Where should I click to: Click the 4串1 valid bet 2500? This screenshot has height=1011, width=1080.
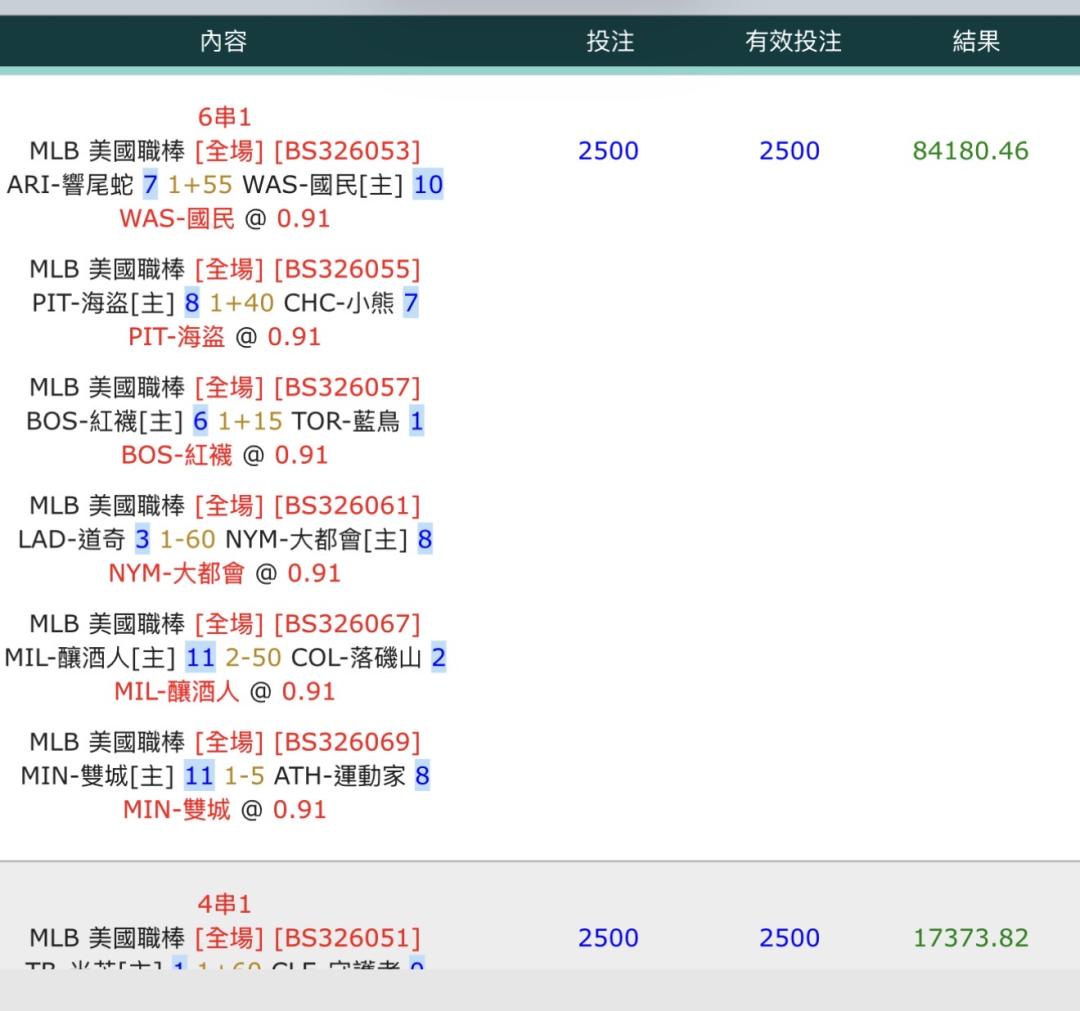(x=789, y=938)
